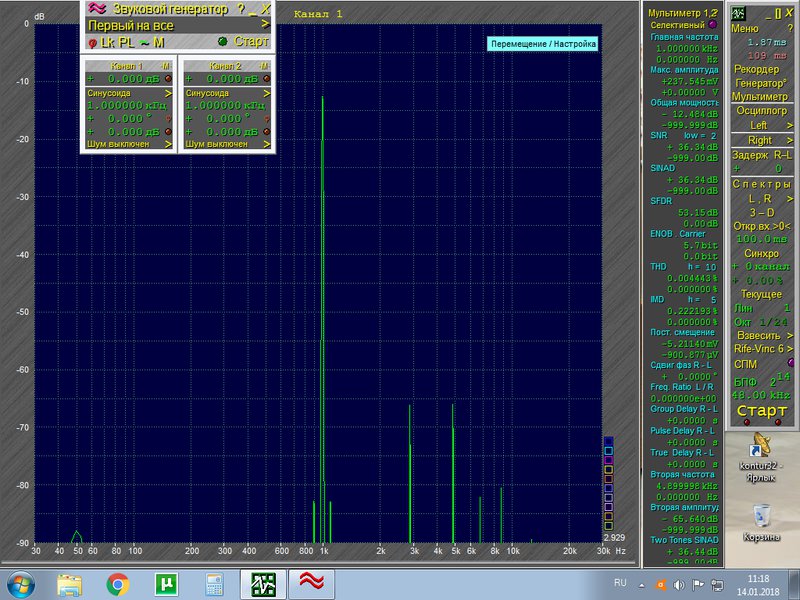Toggle the СПМ purple indicator
The height and width of the screenshot is (600, 800).
click(791, 362)
